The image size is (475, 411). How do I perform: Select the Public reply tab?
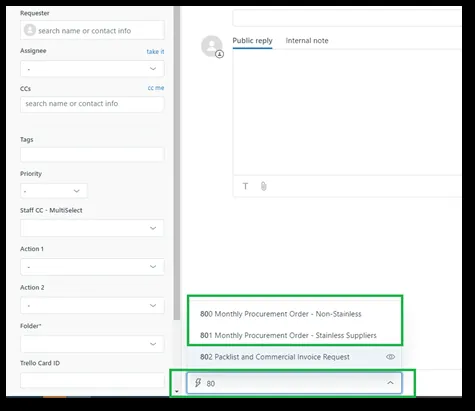click(x=252, y=41)
